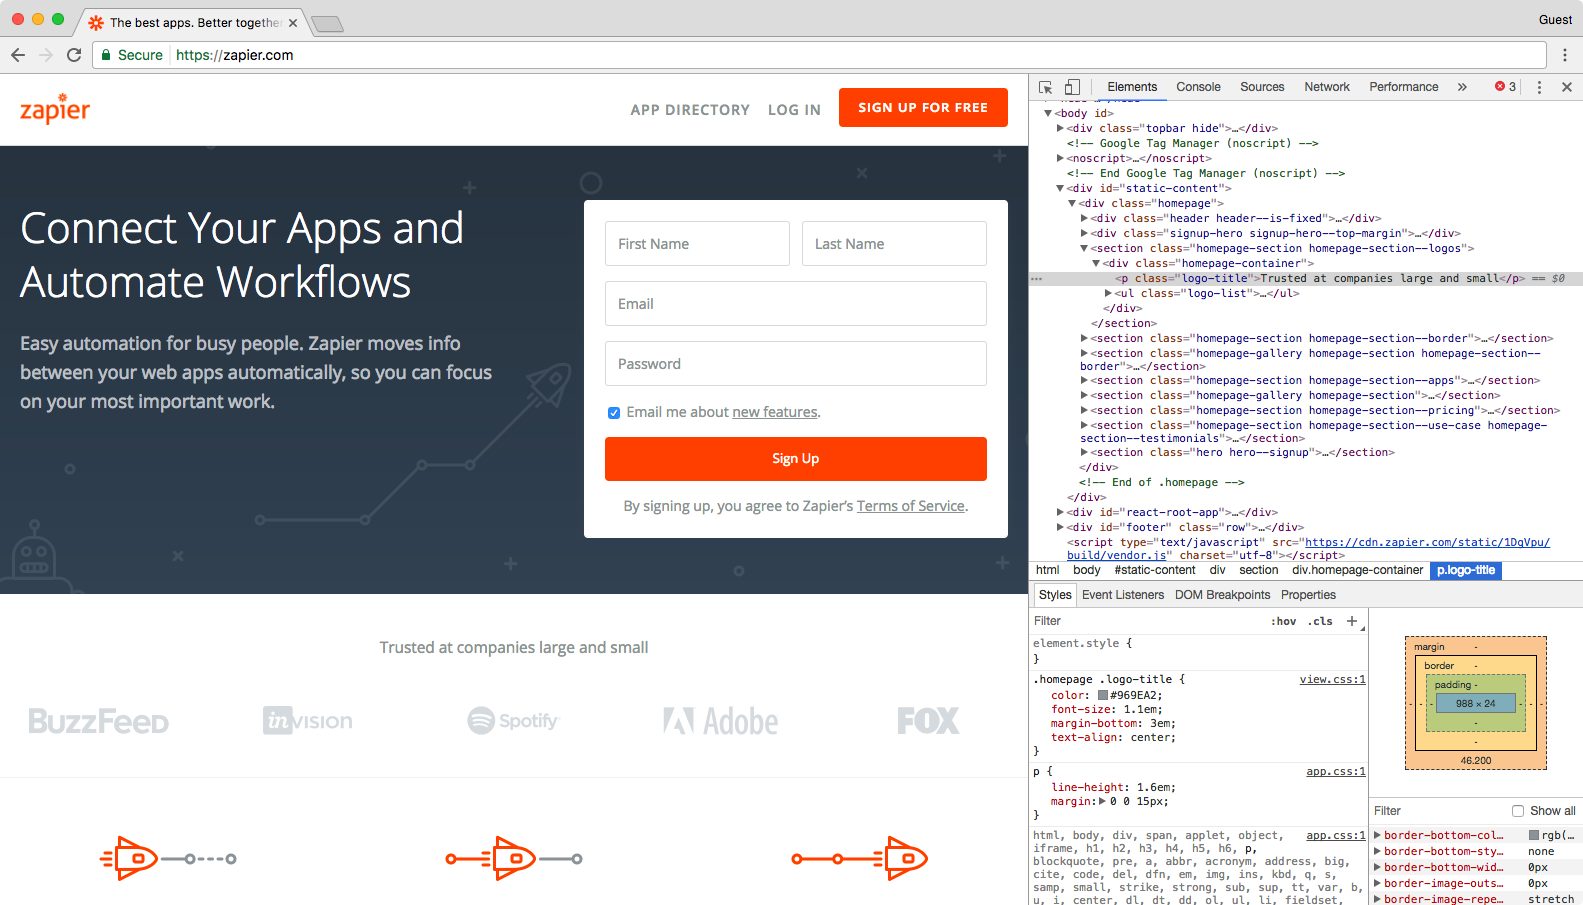Open the Chrome three-dot menu
This screenshot has height=905, width=1583.
[1565, 55]
